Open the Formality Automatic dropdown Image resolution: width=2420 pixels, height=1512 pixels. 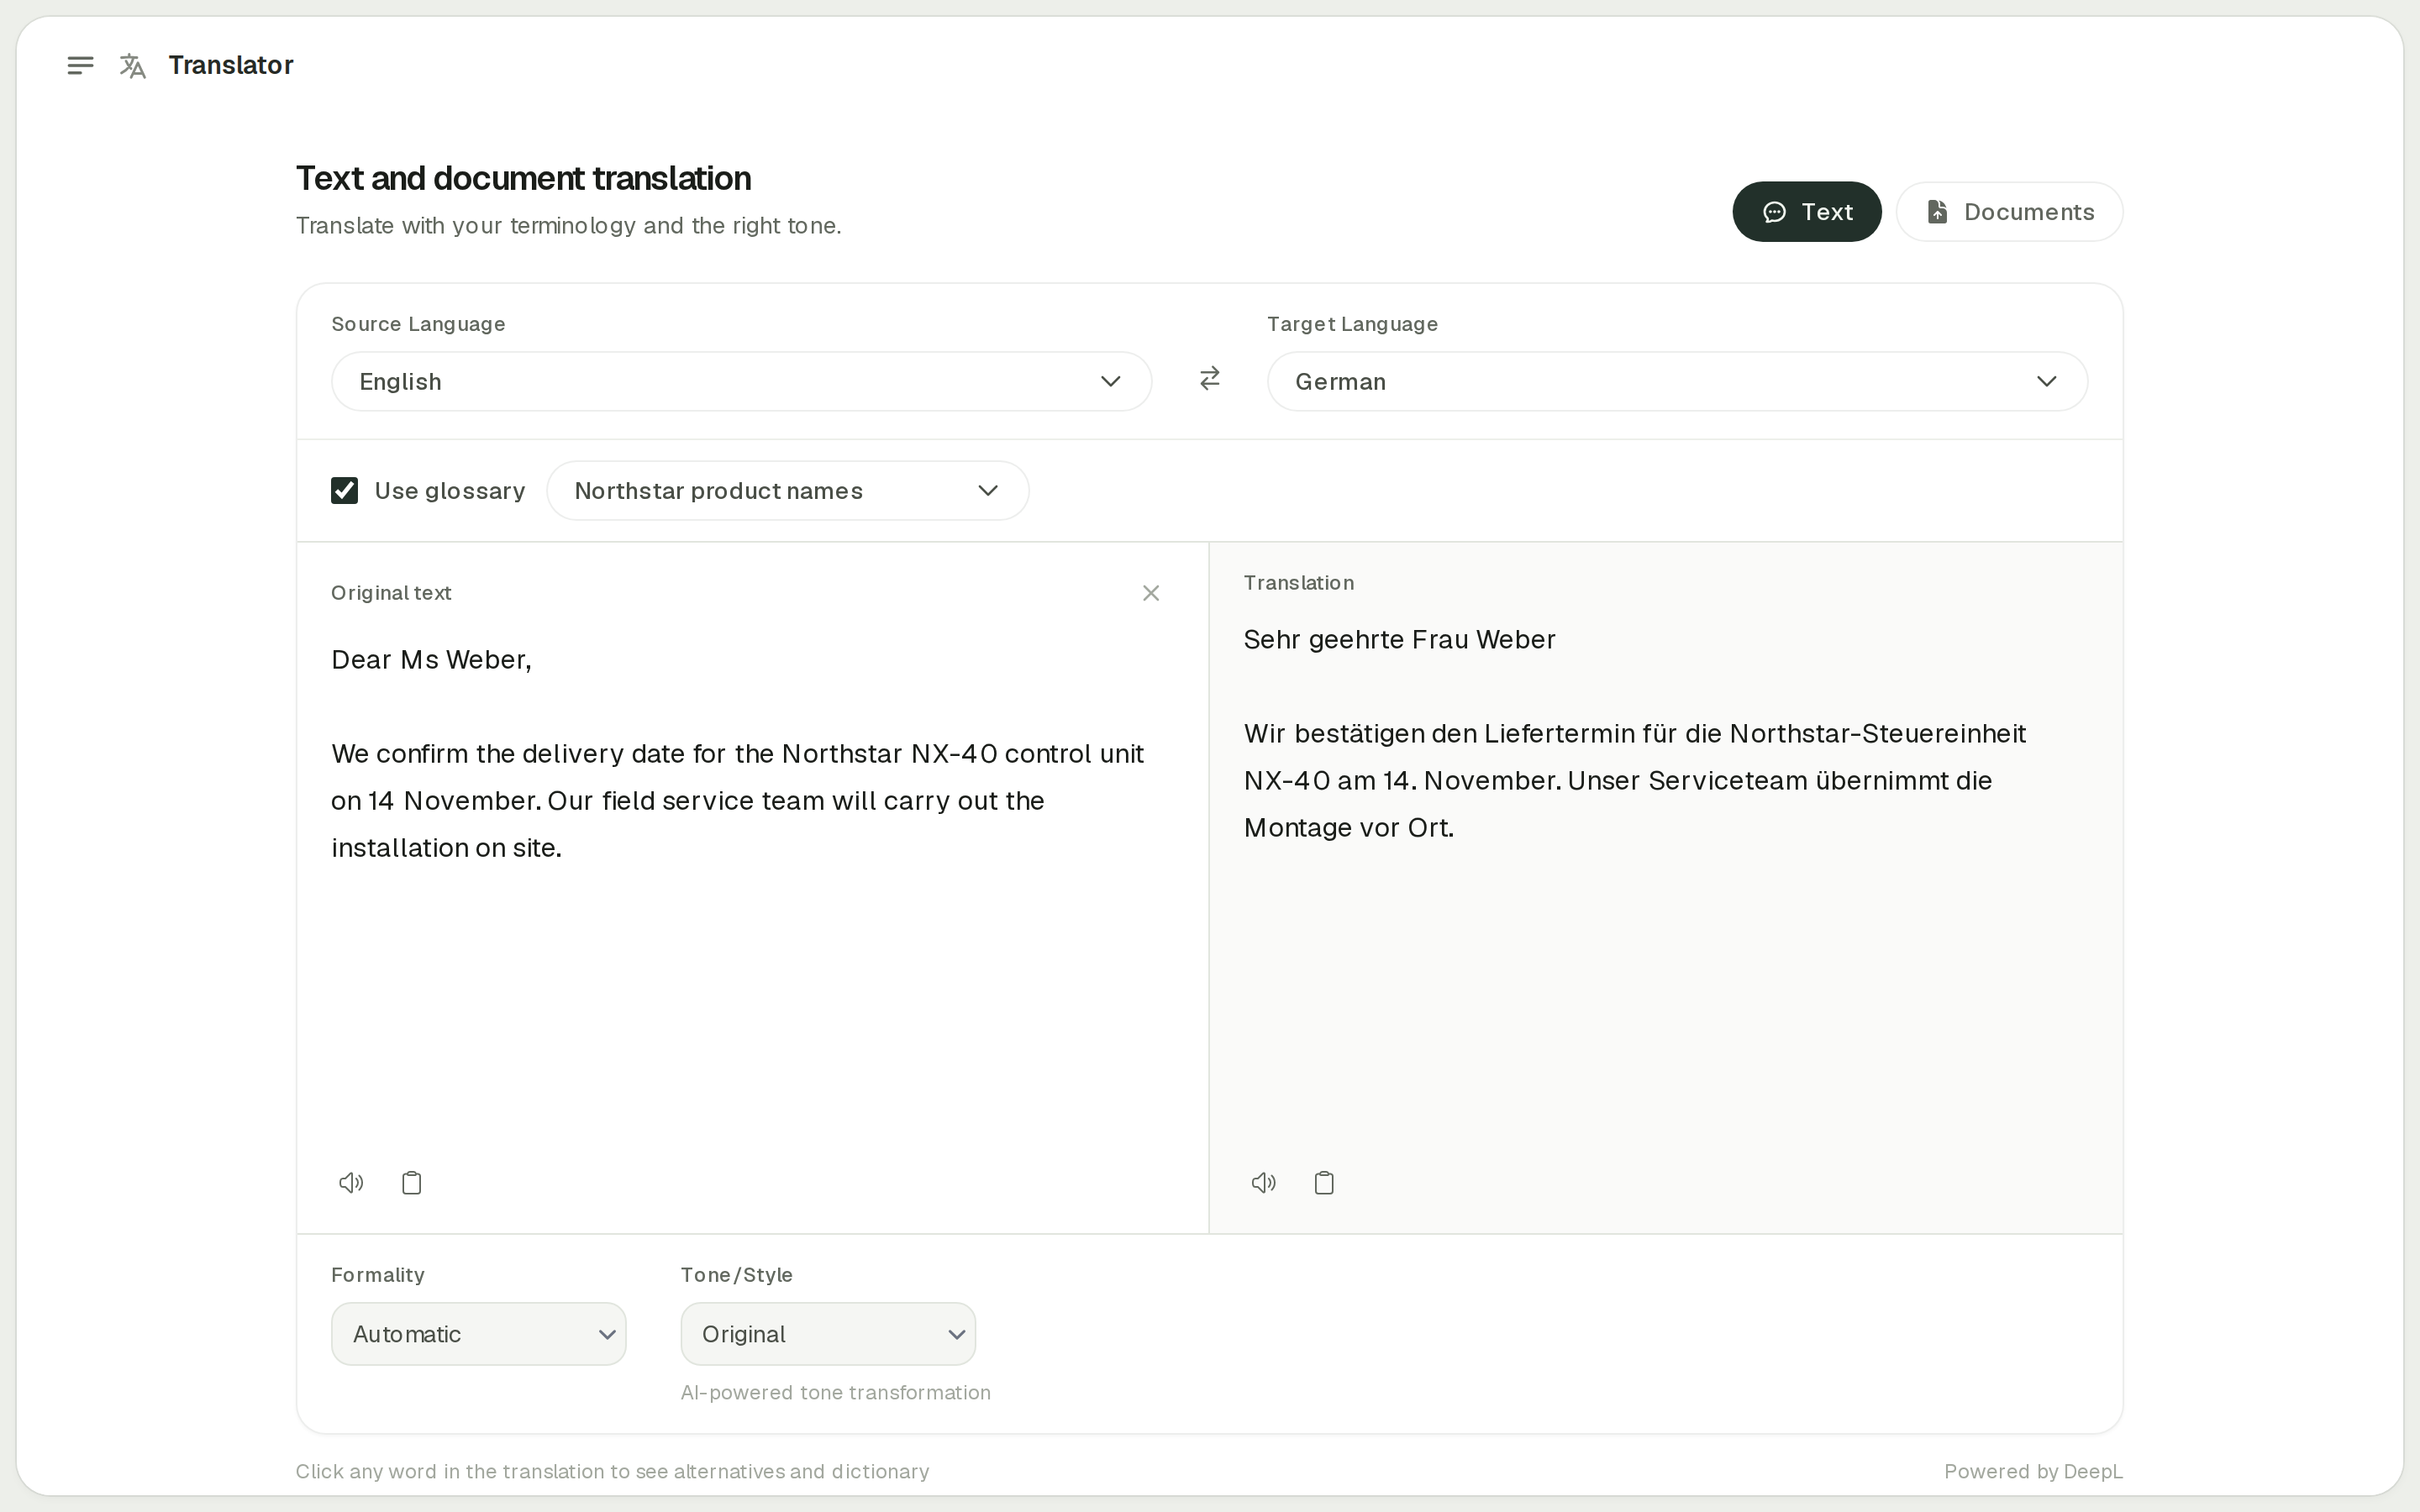(x=478, y=1334)
